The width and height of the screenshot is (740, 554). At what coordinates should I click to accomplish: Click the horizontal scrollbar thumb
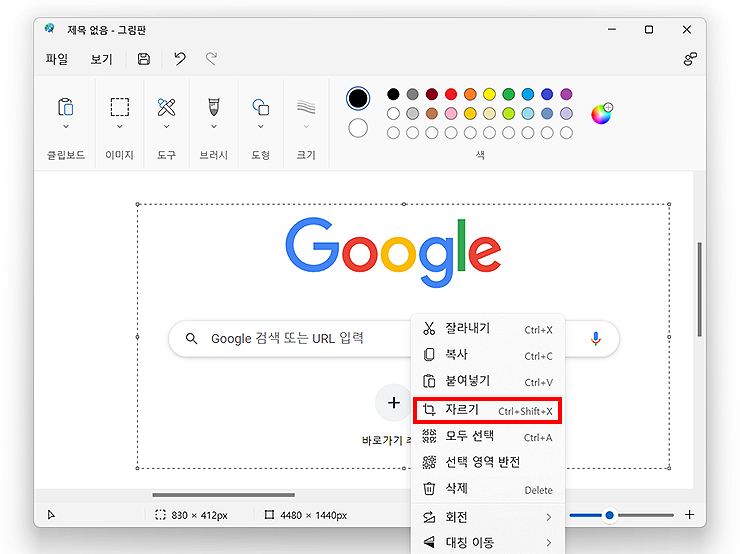223,495
